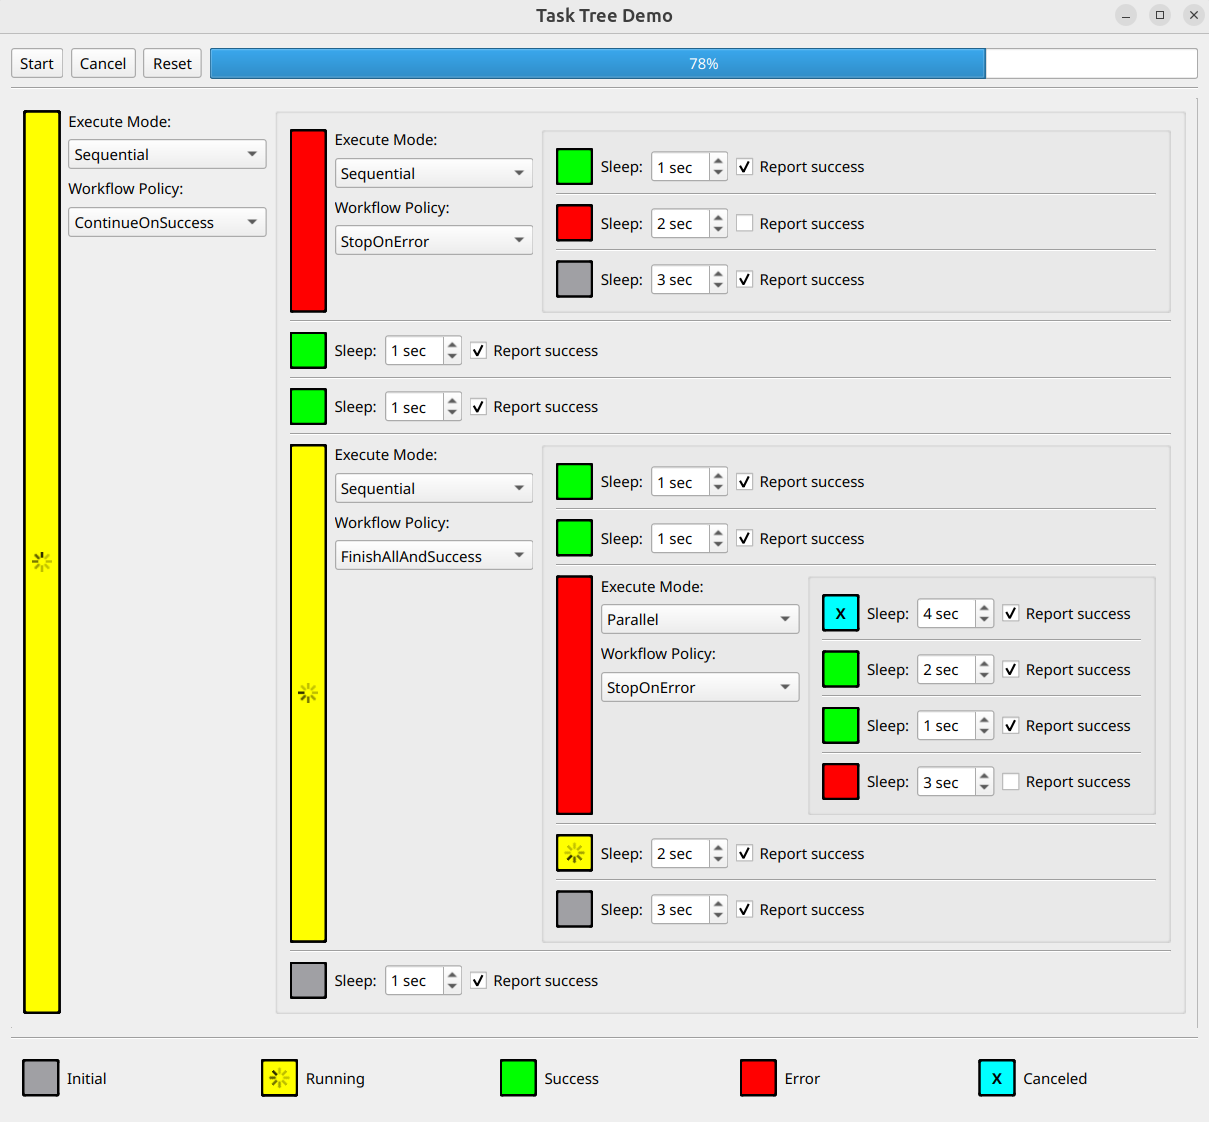Image resolution: width=1209 pixels, height=1122 pixels.
Task: Open the FinishAllAndSuccess workflow policy dropdown
Action: 433,555
